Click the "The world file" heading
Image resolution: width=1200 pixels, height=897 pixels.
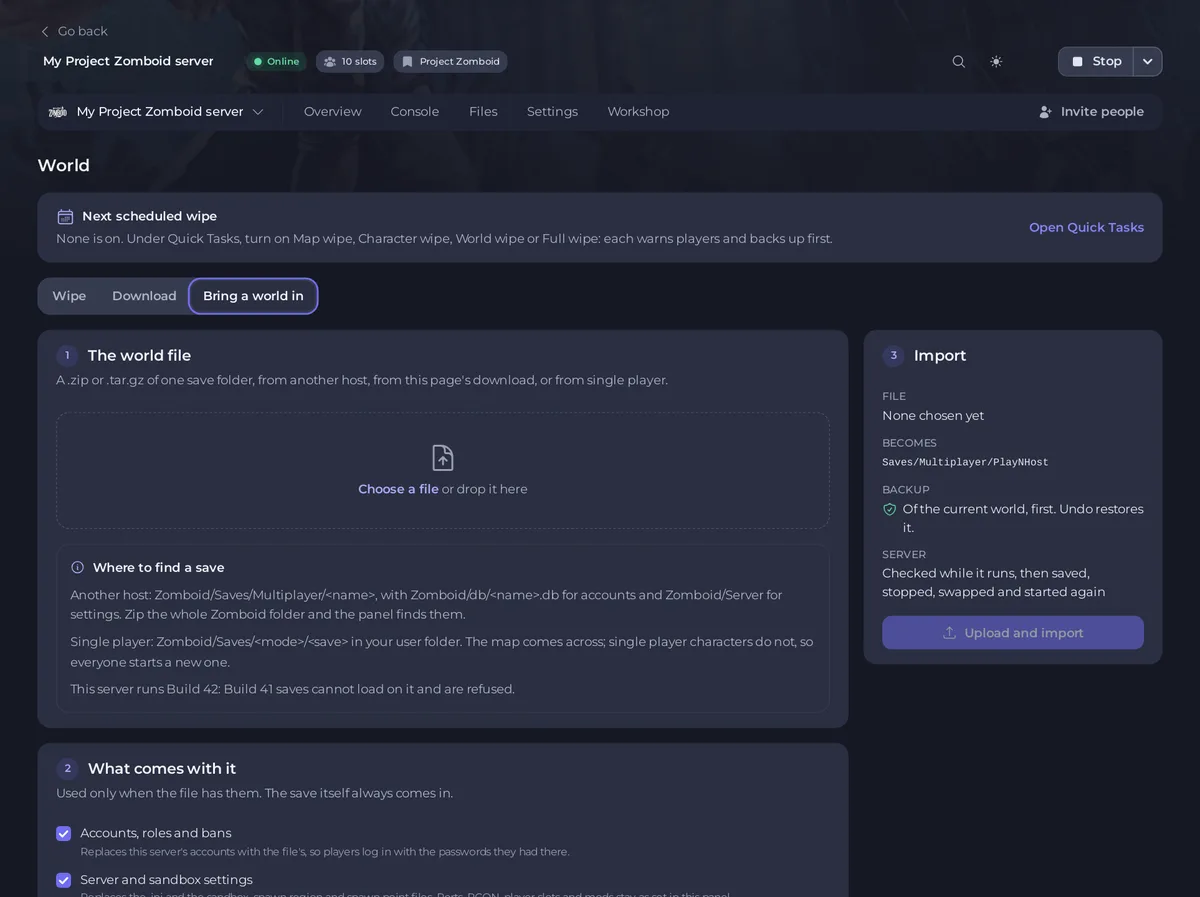(139, 355)
